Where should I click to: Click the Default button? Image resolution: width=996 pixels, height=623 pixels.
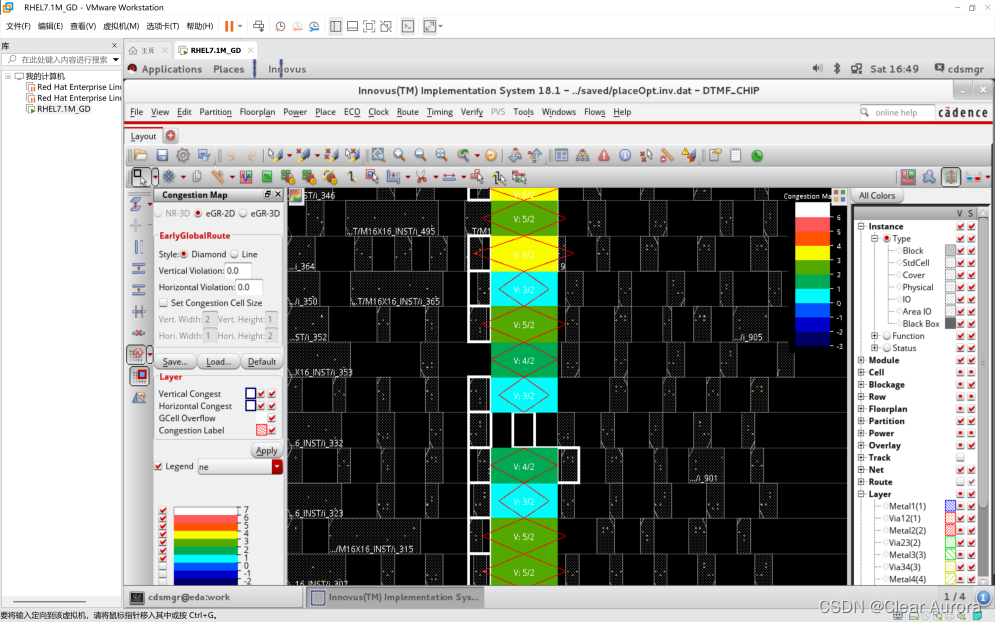click(x=262, y=361)
